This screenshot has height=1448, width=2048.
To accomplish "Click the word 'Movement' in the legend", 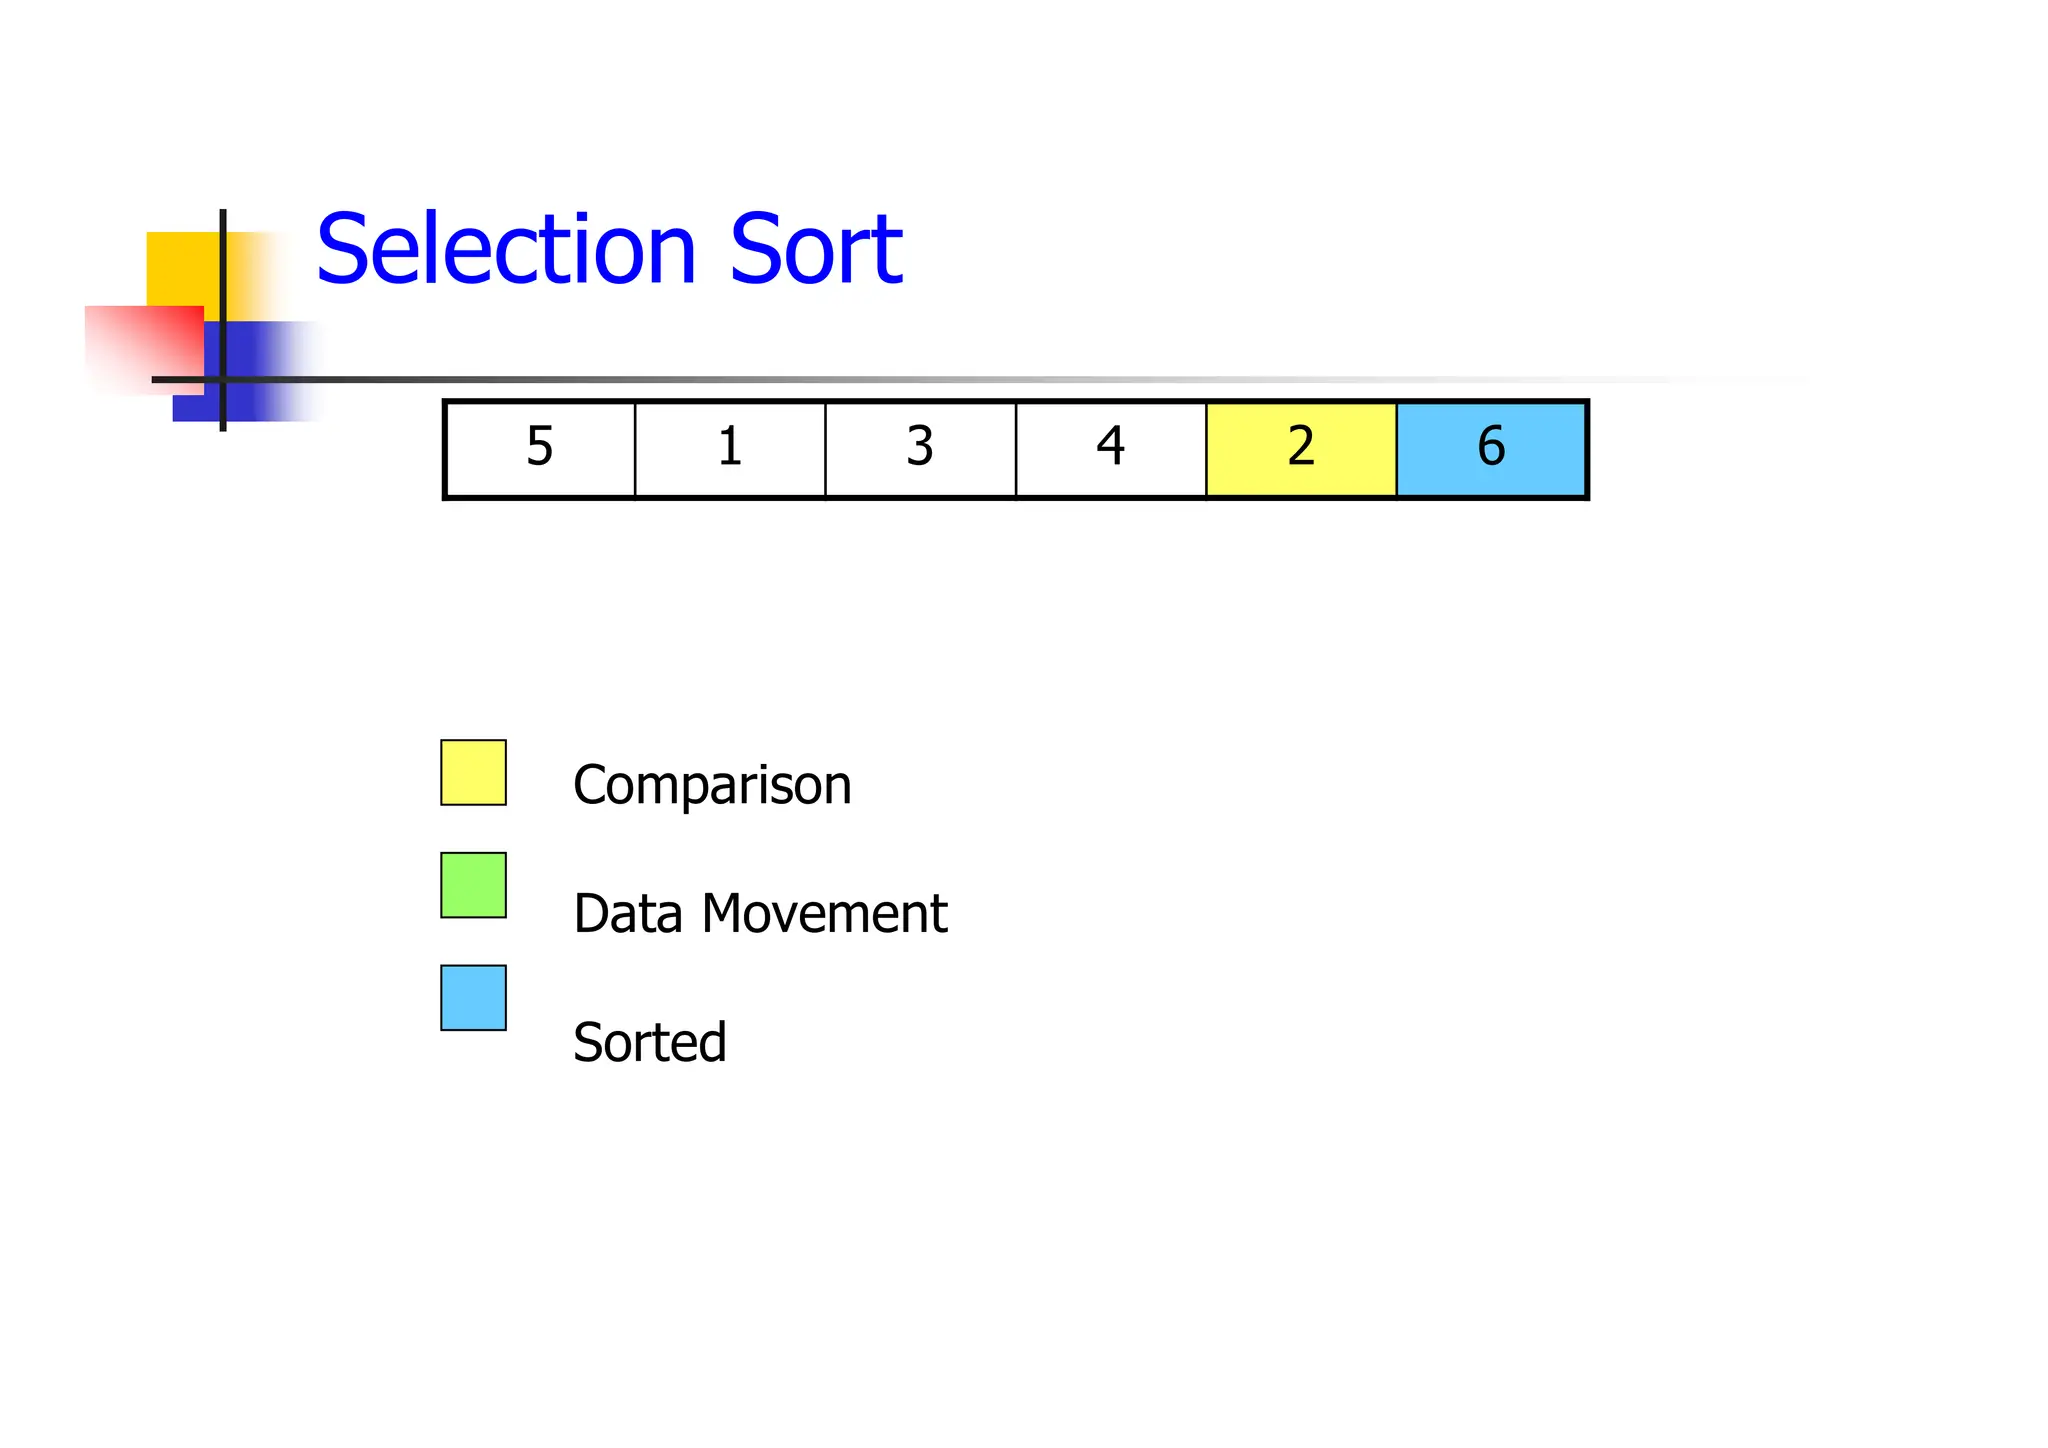I will coord(824,913).
